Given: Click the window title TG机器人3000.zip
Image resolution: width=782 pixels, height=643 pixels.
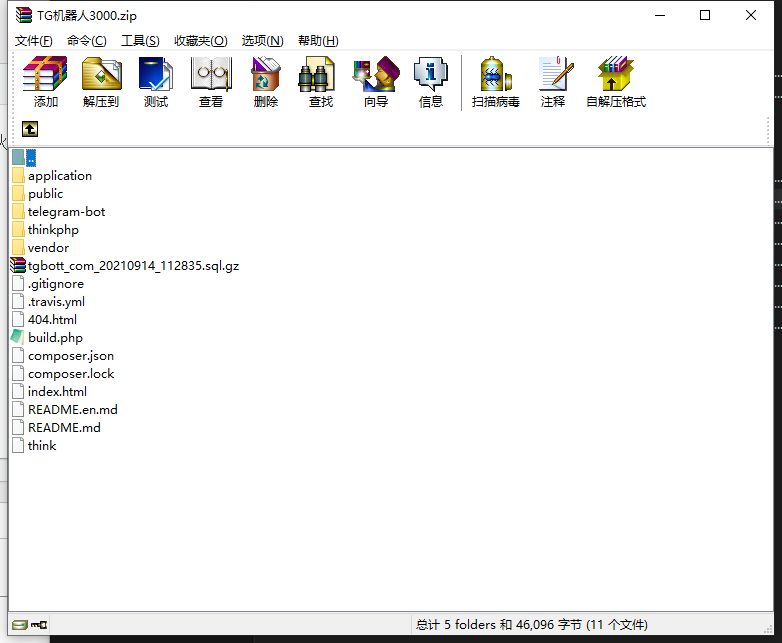Looking at the screenshot, I should 87,15.
